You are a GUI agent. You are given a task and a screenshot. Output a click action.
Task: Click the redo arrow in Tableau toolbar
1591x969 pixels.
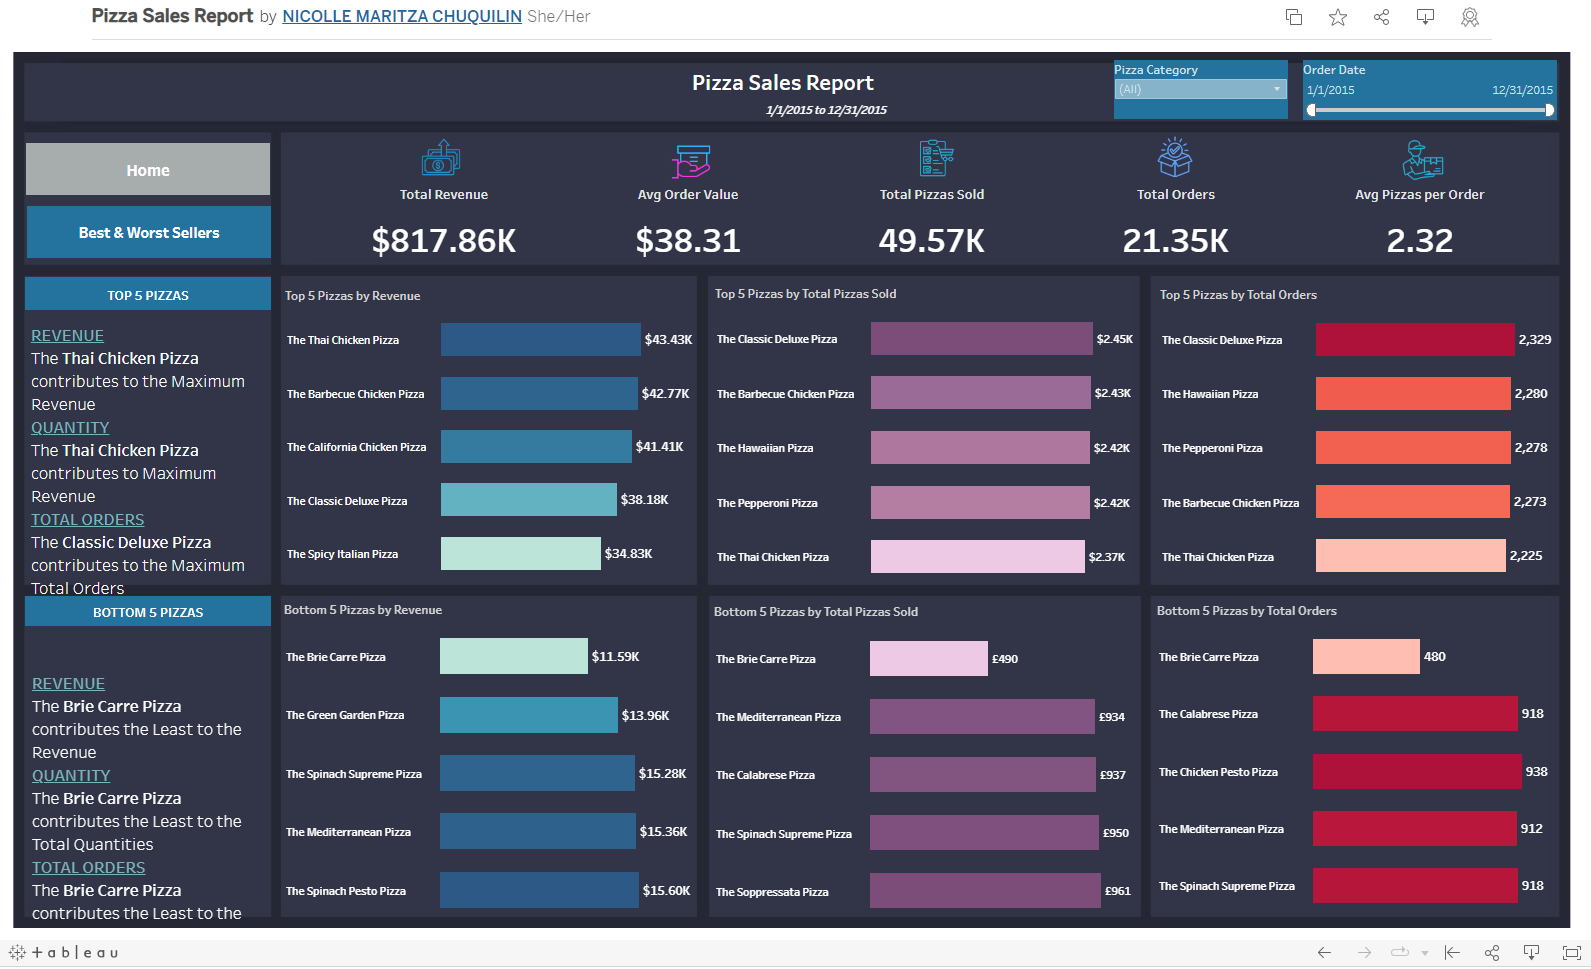tap(1364, 953)
